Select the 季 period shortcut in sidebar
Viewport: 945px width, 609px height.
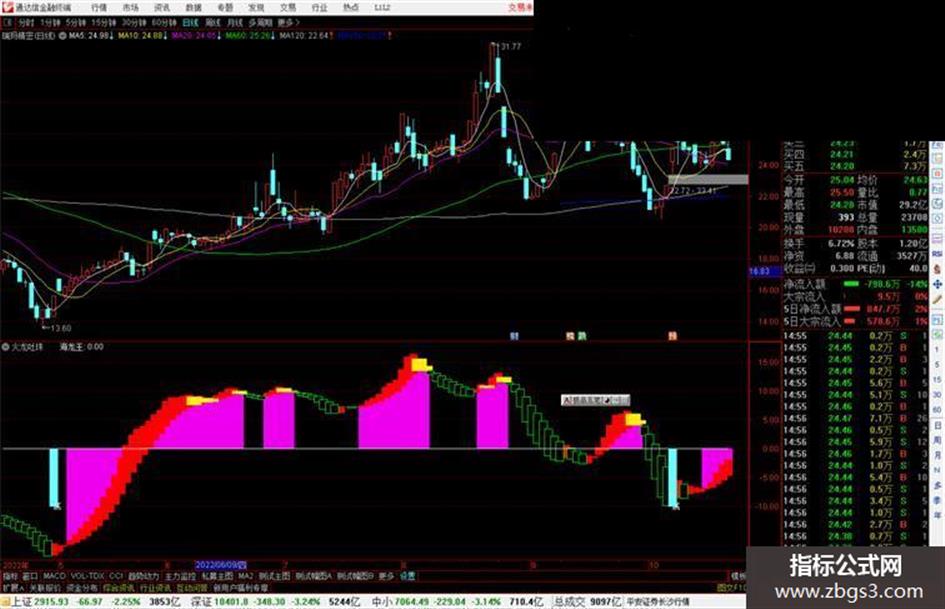pos(937,500)
